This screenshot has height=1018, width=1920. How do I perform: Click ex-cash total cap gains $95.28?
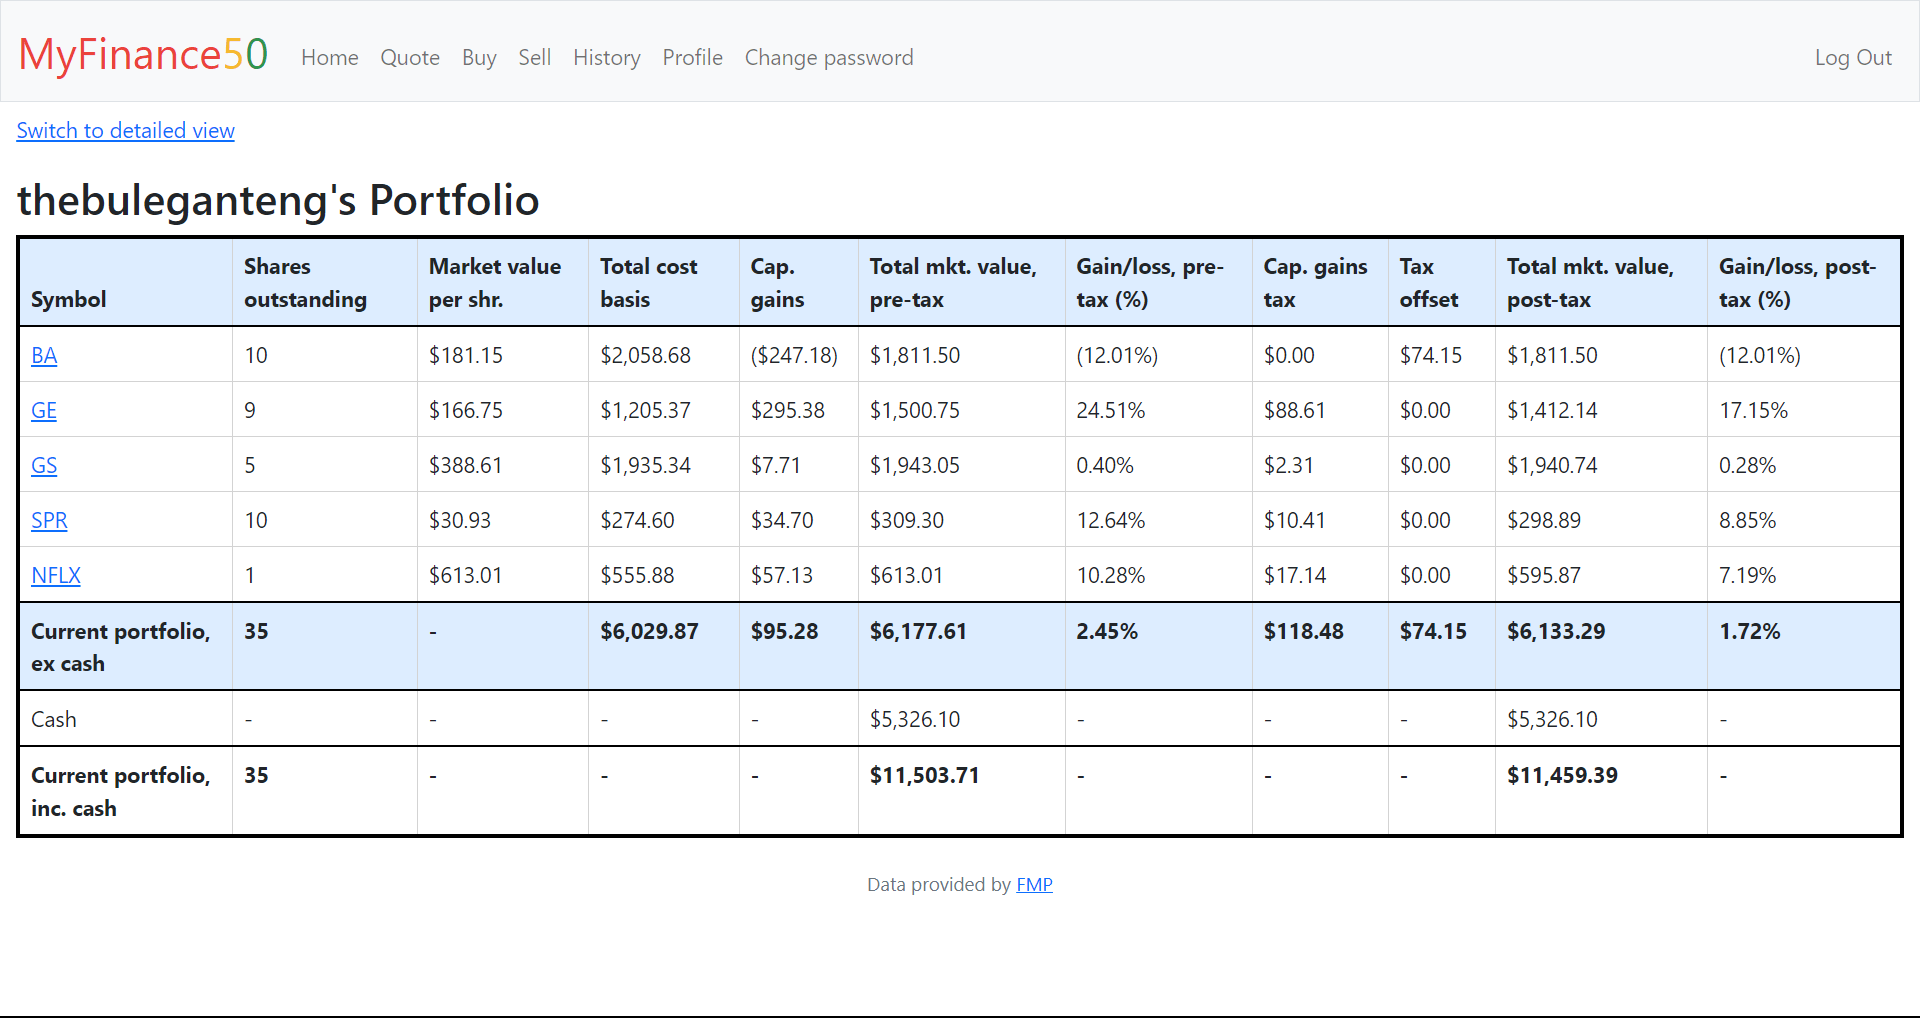click(x=784, y=631)
